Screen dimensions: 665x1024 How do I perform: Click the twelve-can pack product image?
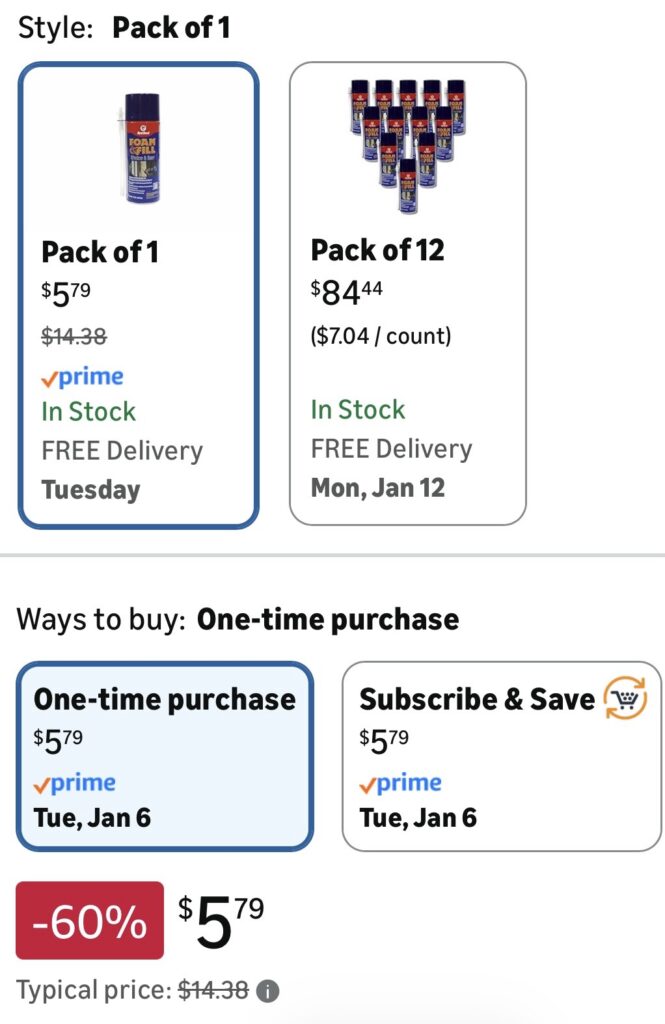coord(407,144)
